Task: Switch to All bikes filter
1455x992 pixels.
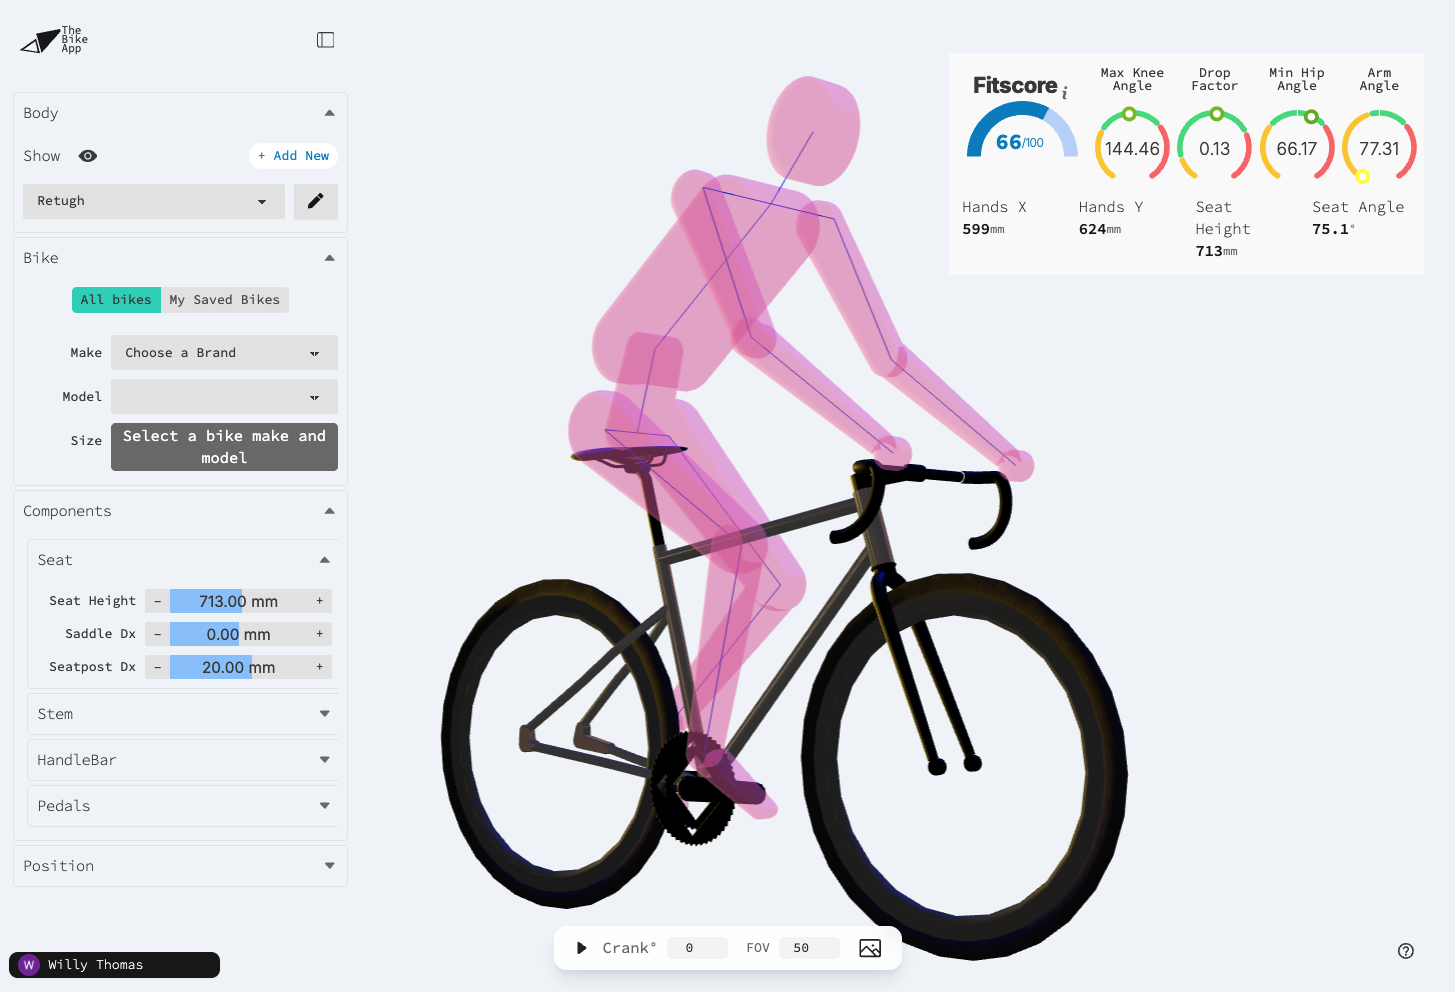Action: coord(116,300)
